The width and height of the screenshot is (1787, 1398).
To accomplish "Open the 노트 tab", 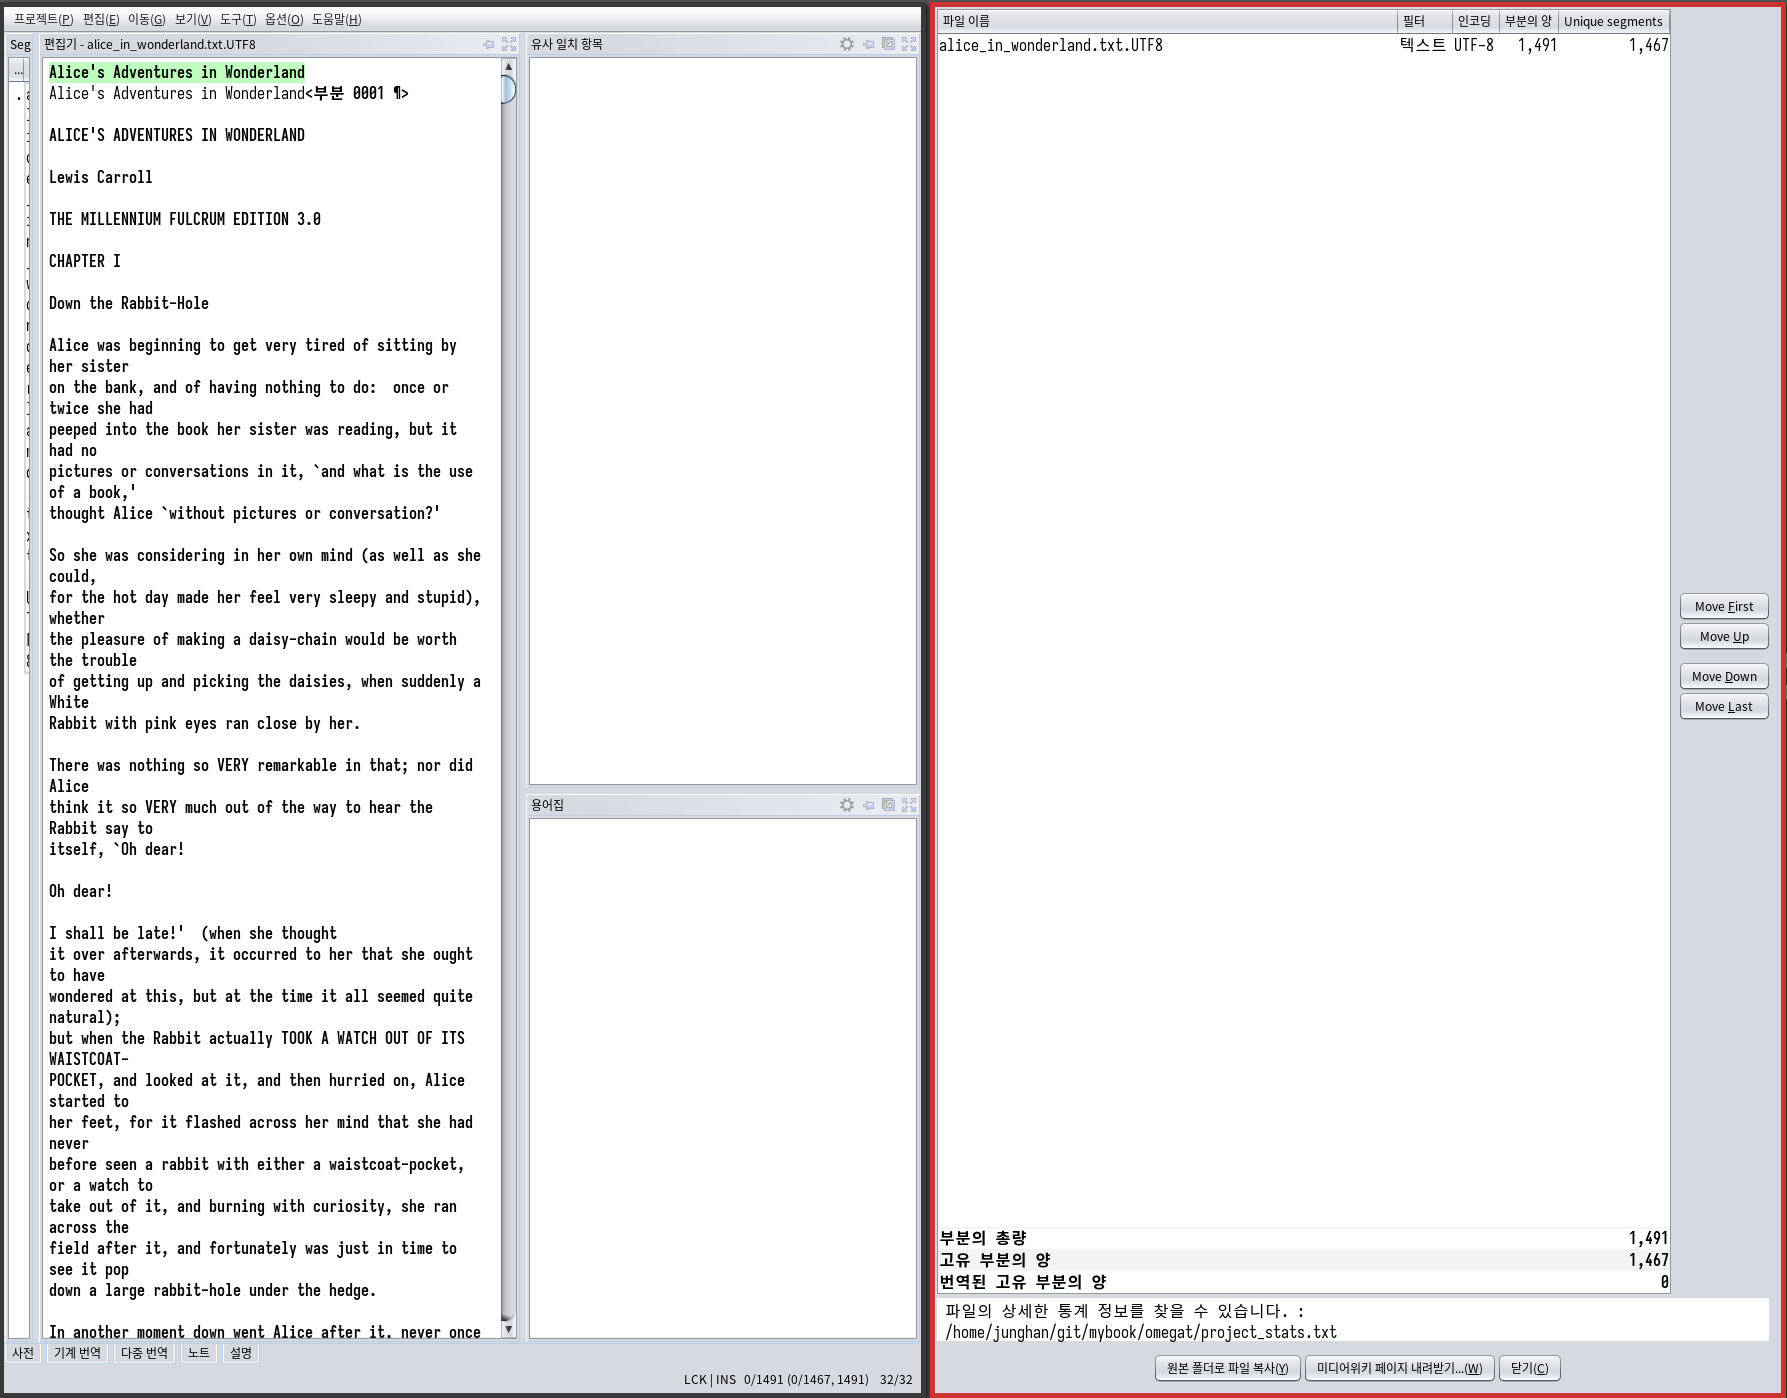I will (199, 1353).
